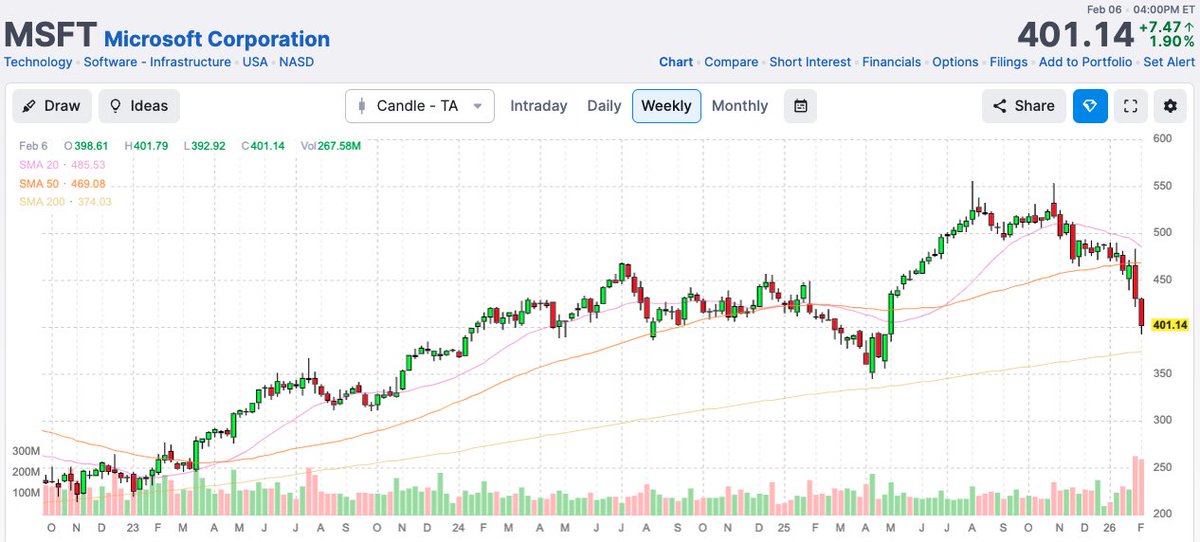Click the L 392.92 low value

[x=205, y=146]
